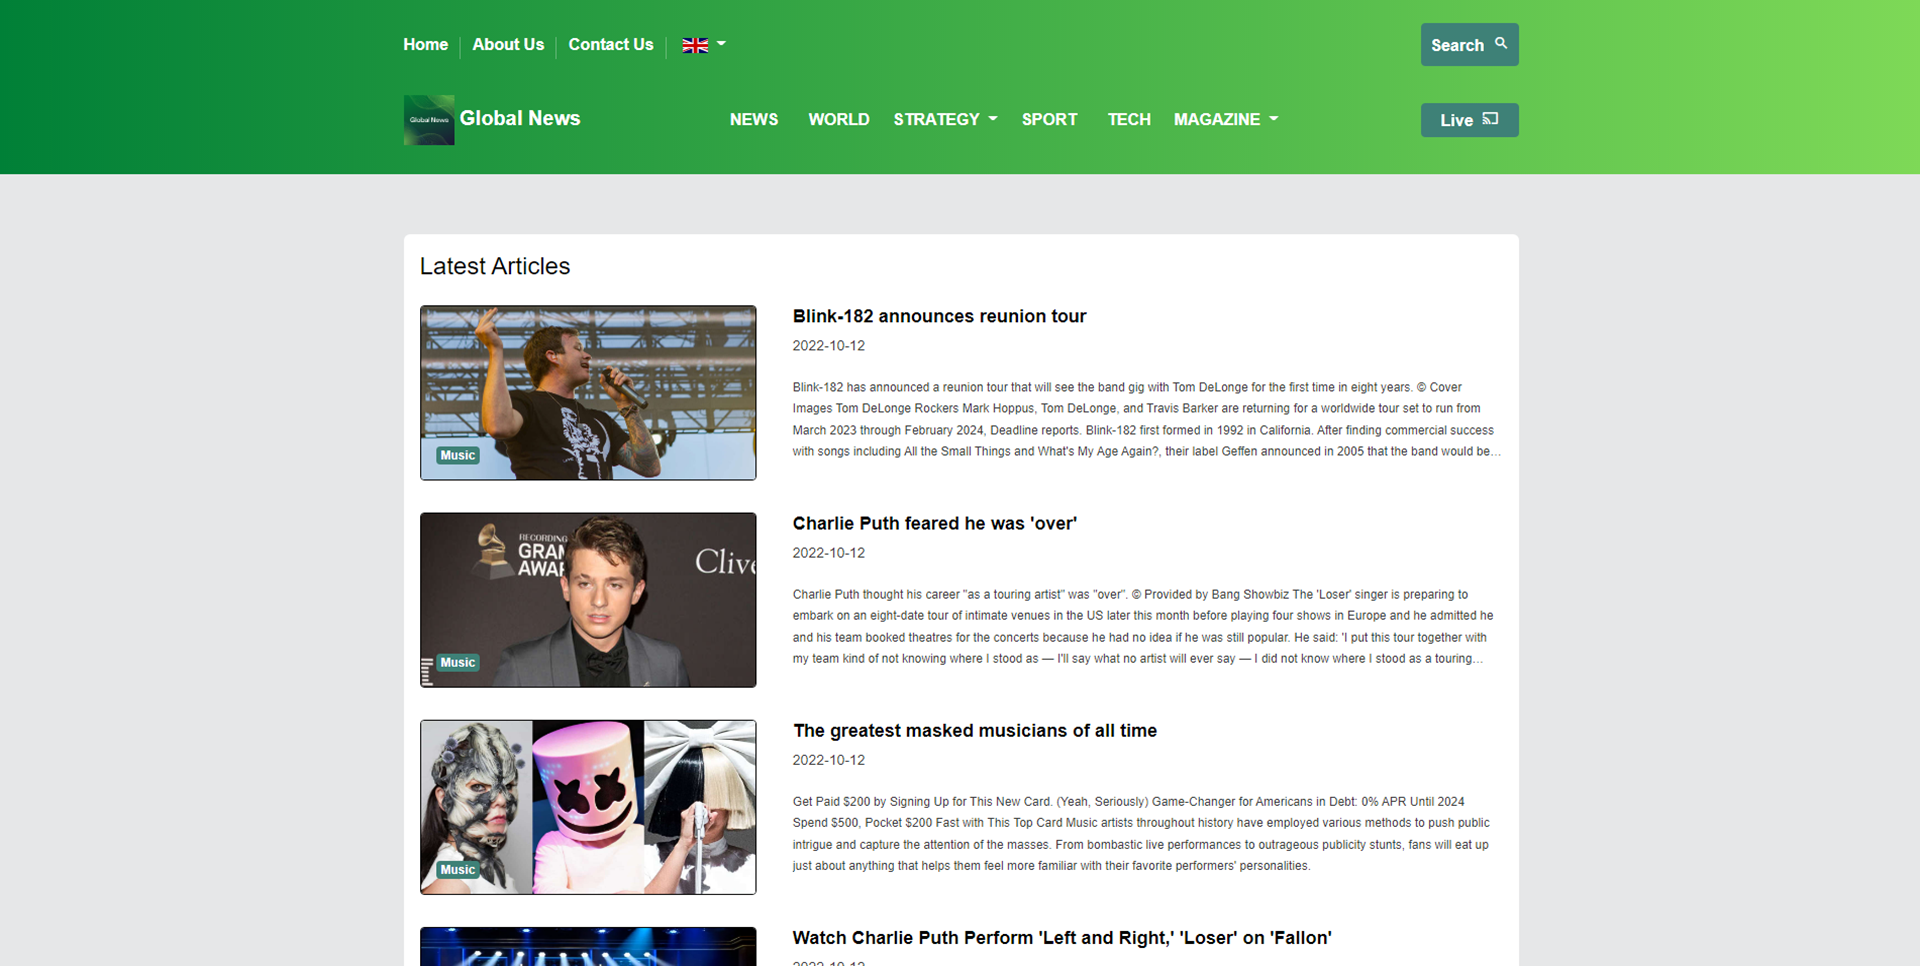Click the Charlie Puth 'over' article summary text
1920x966 pixels.
[1143, 626]
